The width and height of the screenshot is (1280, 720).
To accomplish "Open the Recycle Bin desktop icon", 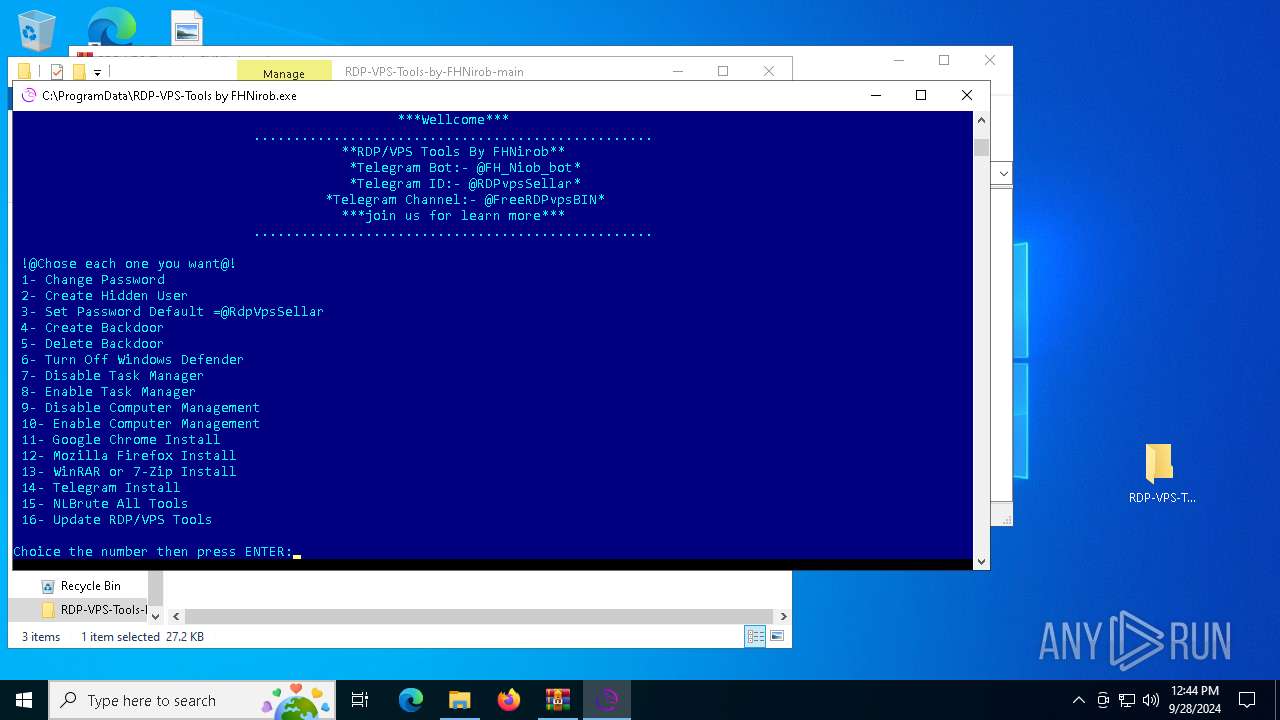I will coord(37,29).
